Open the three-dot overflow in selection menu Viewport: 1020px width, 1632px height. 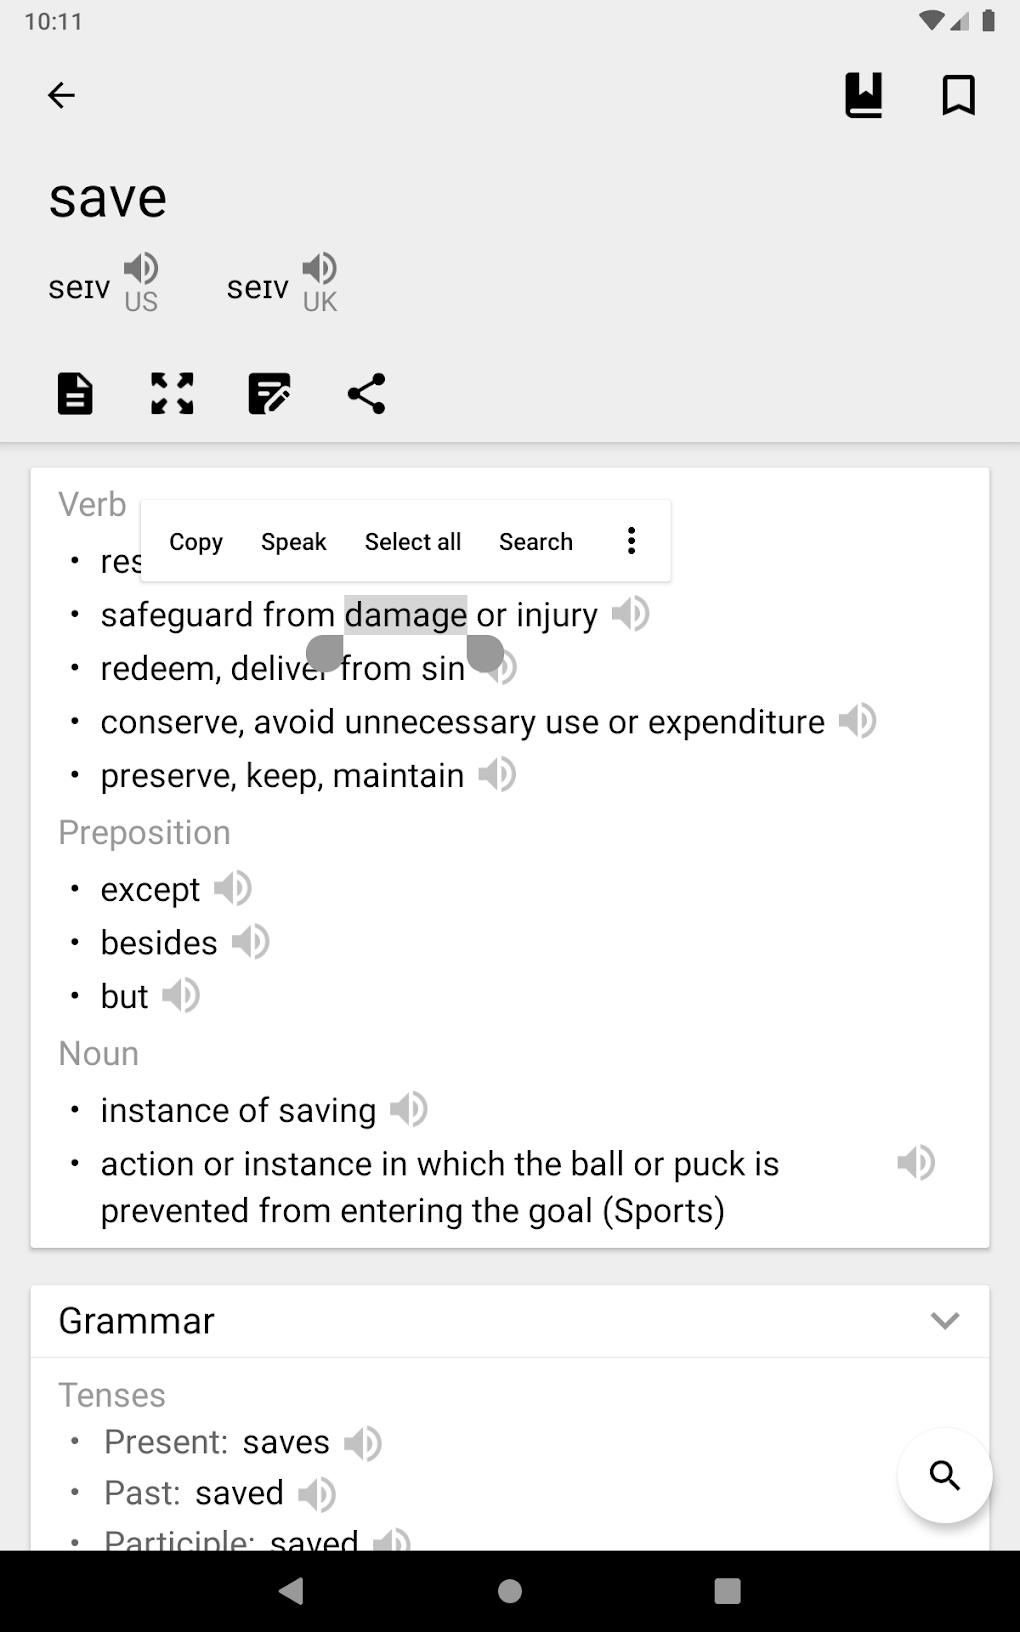pos(631,541)
